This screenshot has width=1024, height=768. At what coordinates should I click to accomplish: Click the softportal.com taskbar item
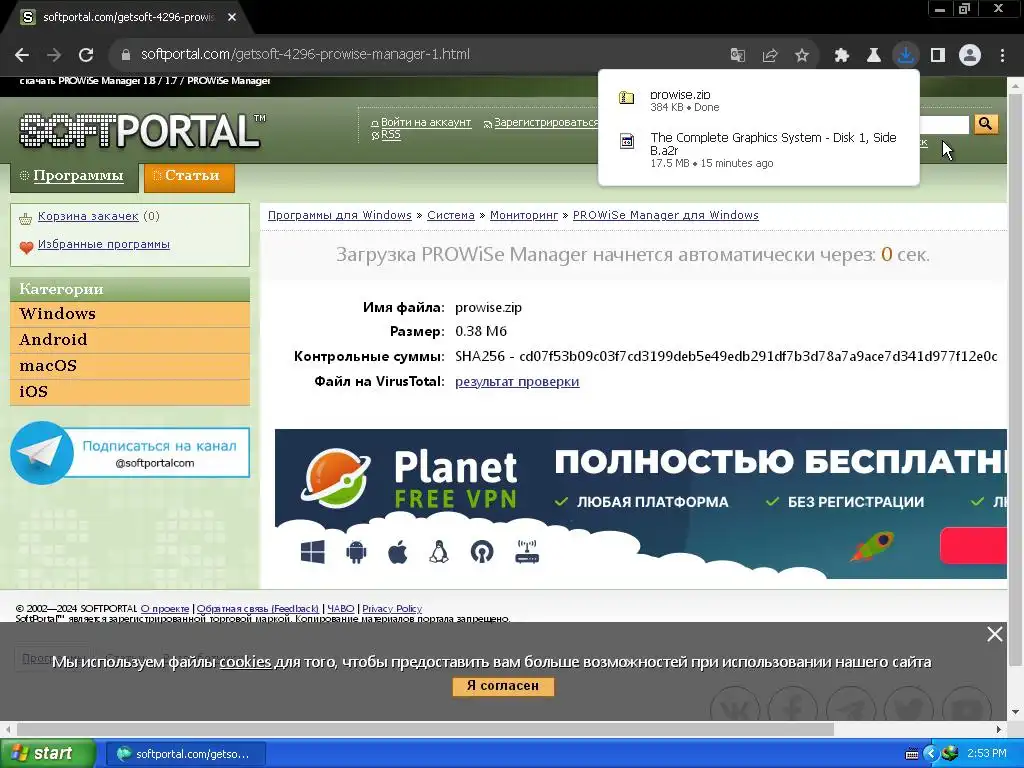pos(185,754)
